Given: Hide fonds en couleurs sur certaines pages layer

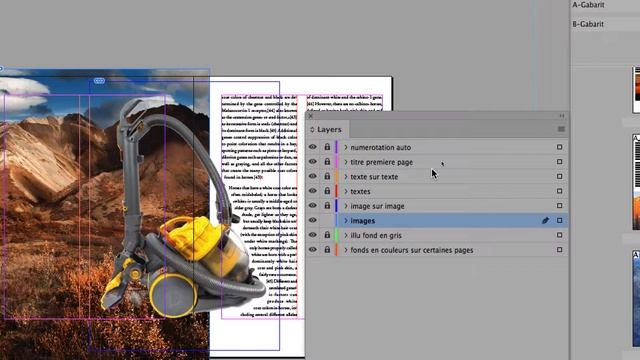Looking at the screenshot, I should click(x=313, y=250).
